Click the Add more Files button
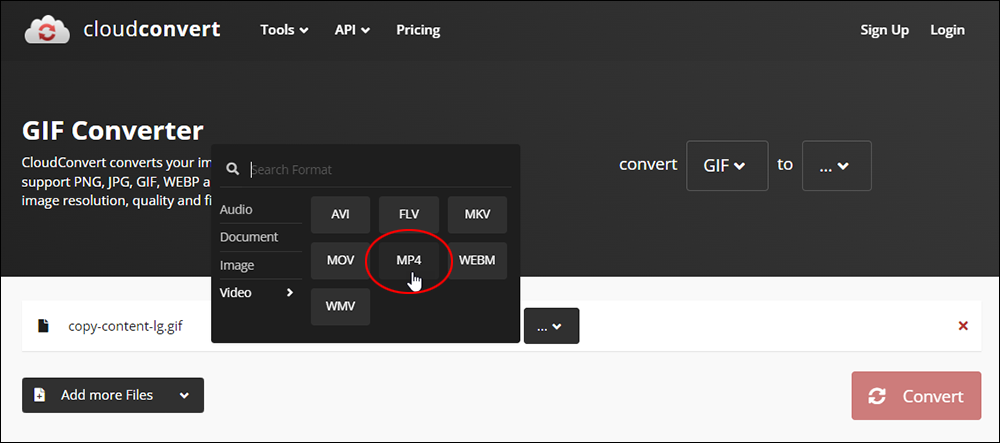This screenshot has width=1000, height=443. (113, 395)
